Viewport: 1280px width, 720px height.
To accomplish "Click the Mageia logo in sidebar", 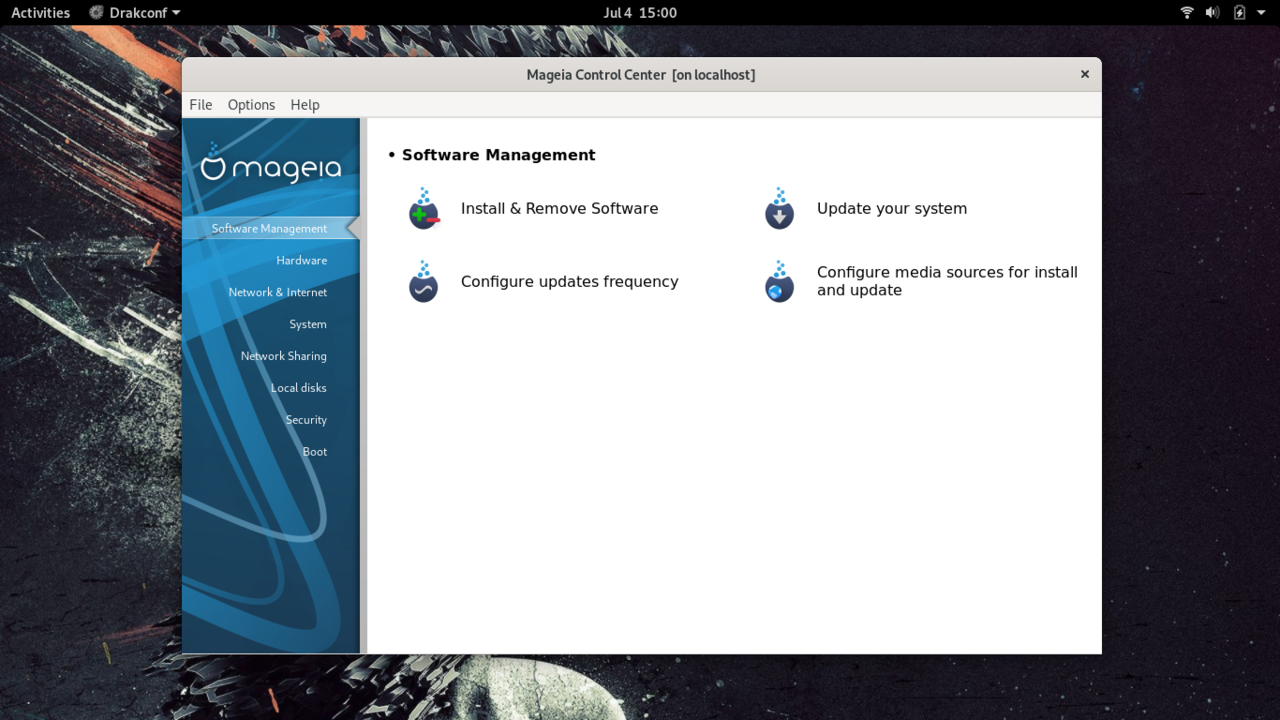I will click(271, 163).
